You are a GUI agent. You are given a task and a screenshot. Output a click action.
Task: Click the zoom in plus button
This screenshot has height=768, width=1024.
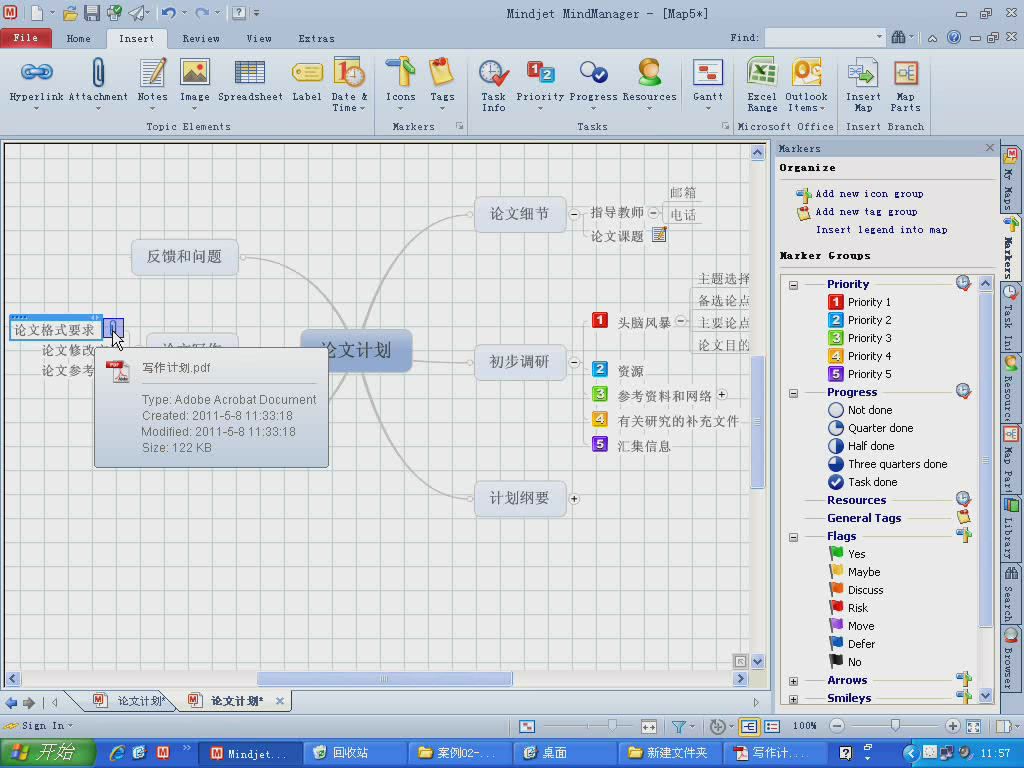click(x=952, y=726)
